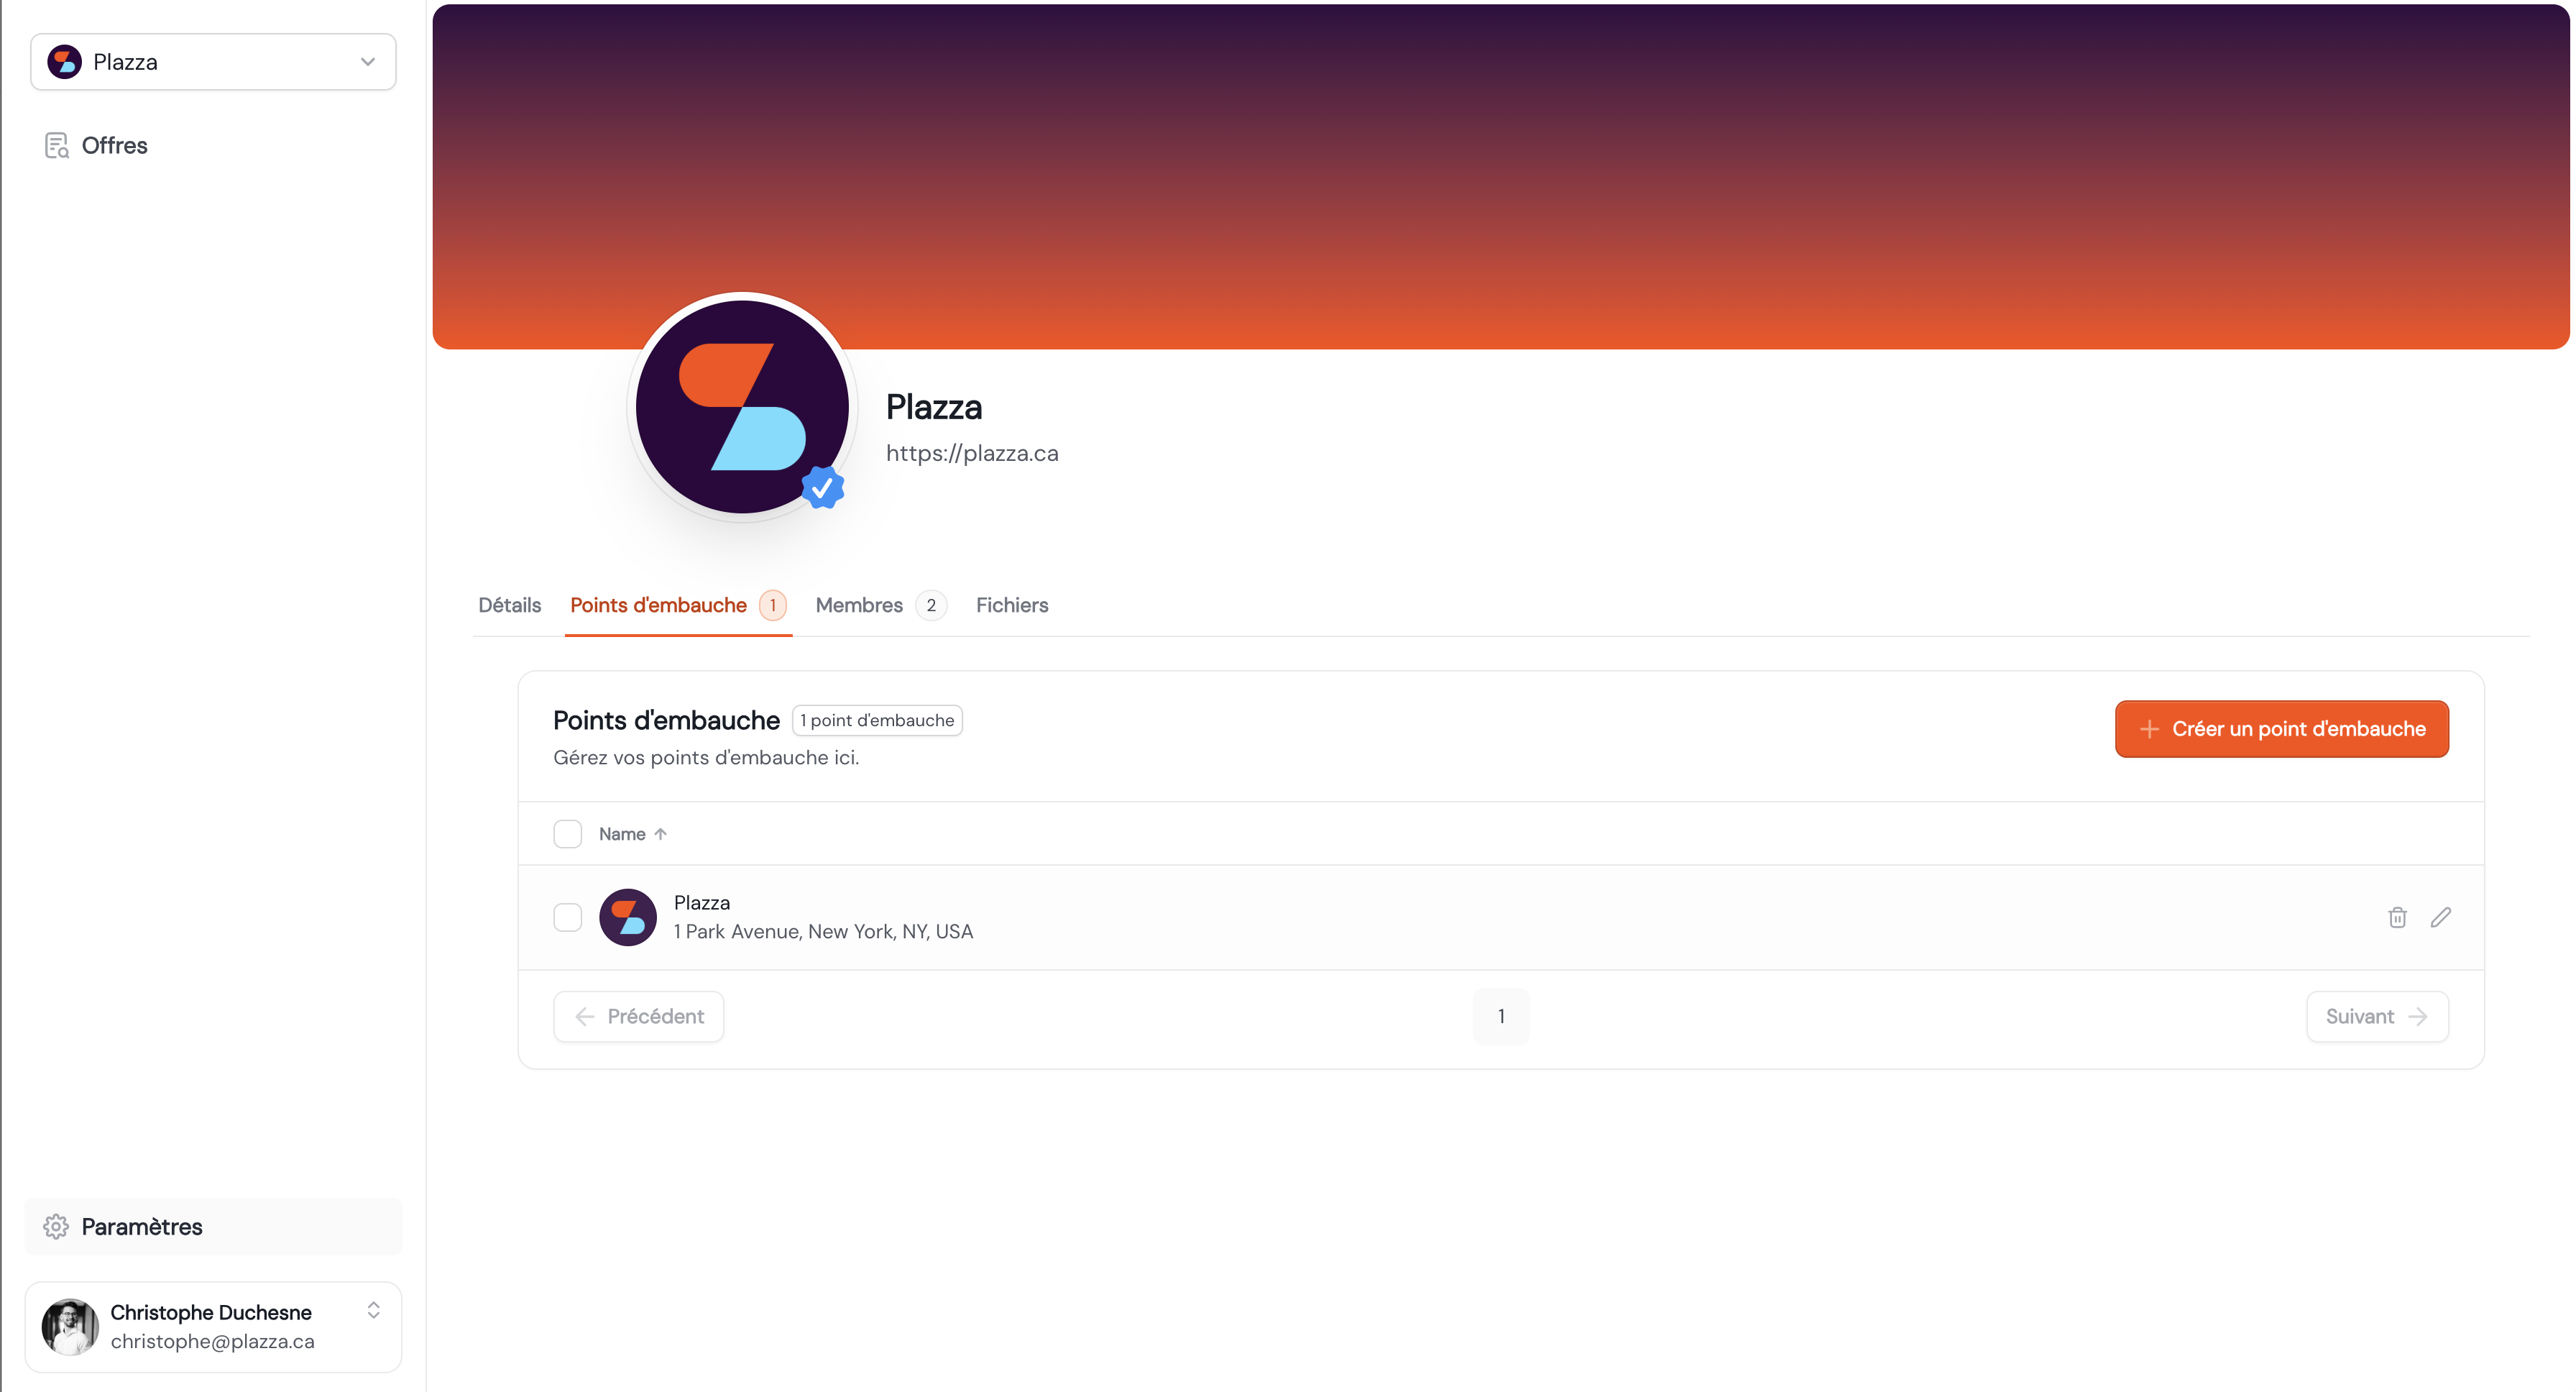Click the blue verified badge on logo
Screen dimensions: 2576x1392
[822, 488]
